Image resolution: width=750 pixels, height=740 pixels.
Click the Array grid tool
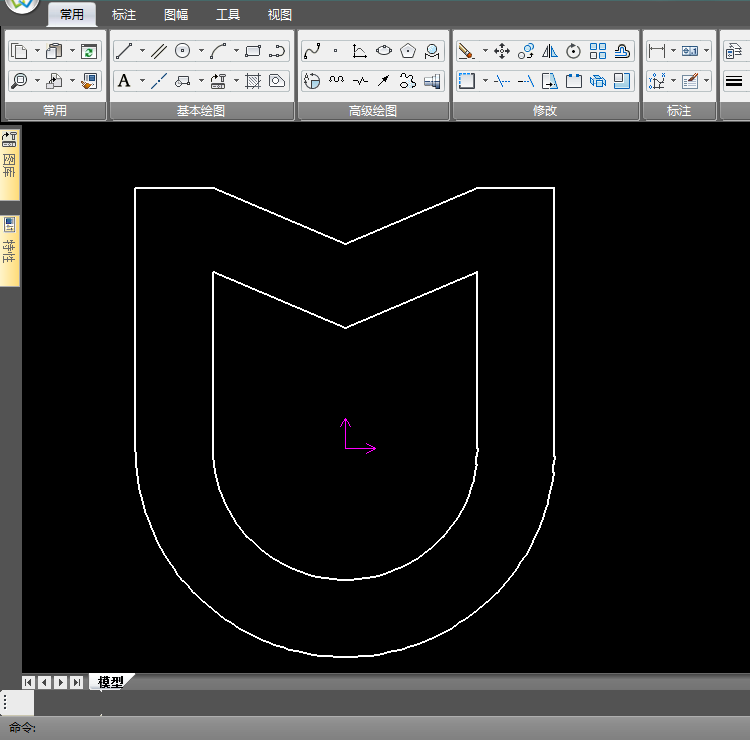pyautogui.click(x=598, y=51)
